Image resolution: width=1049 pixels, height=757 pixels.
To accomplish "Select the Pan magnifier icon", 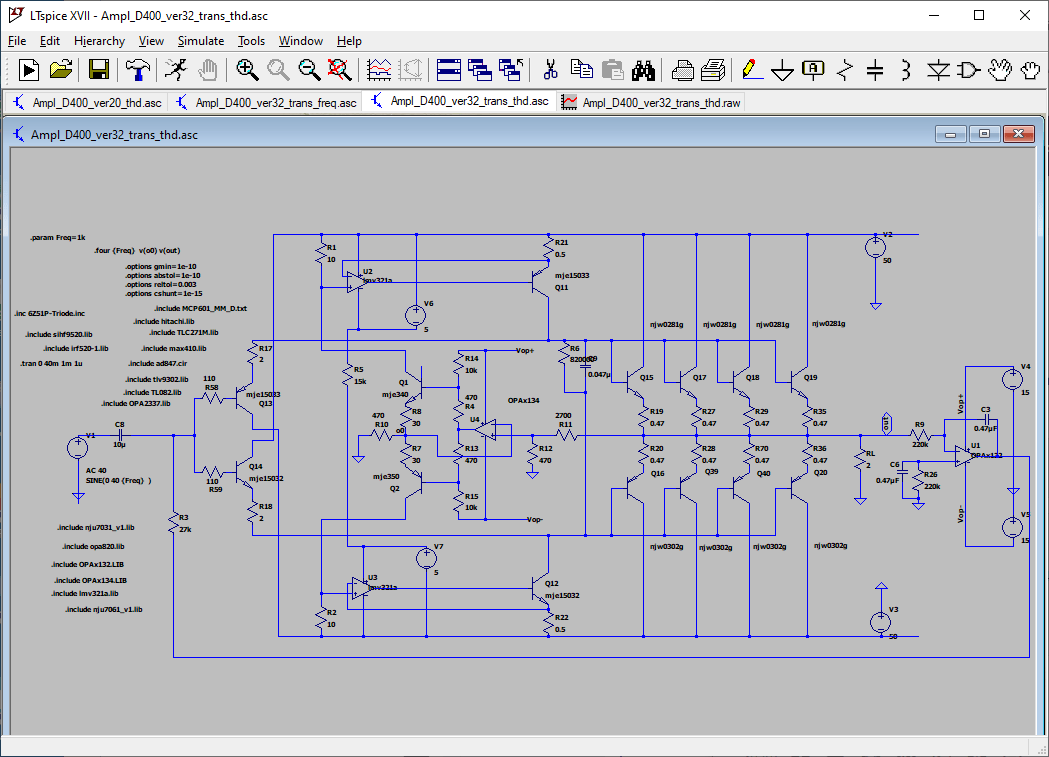I will [x=278, y=70].
